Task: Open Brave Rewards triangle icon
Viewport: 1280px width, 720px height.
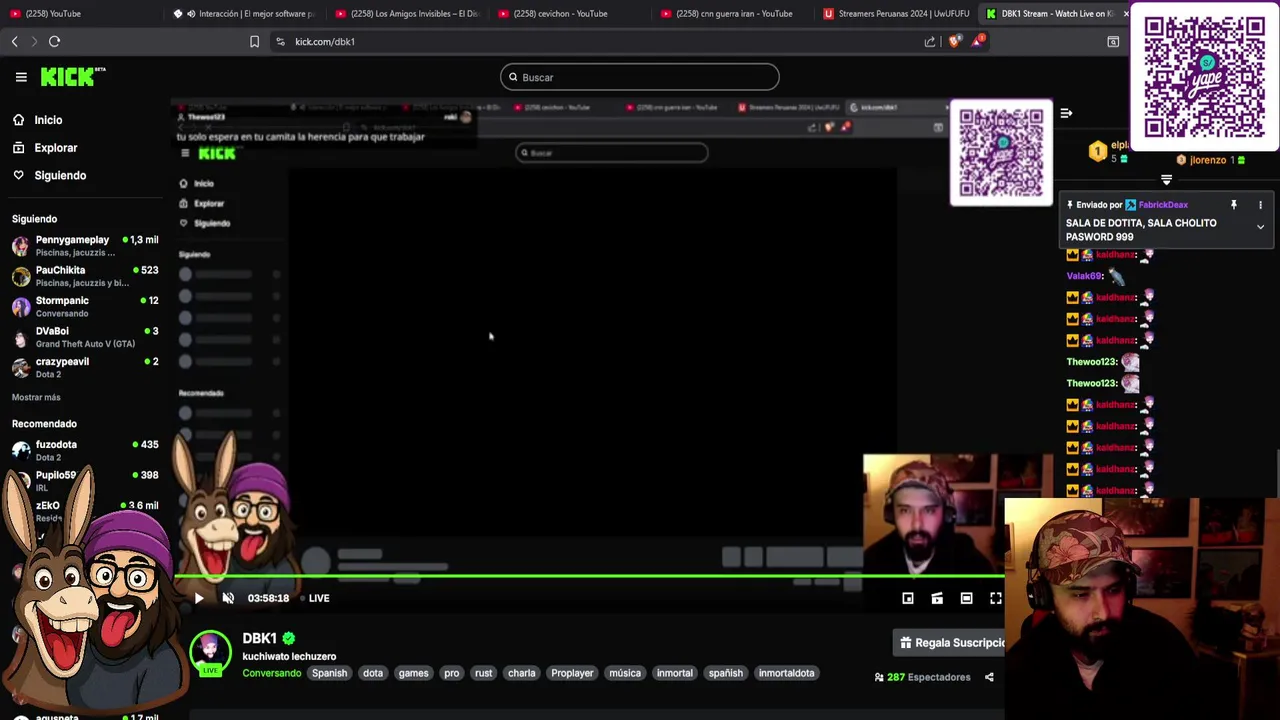Action: (980, 41)
